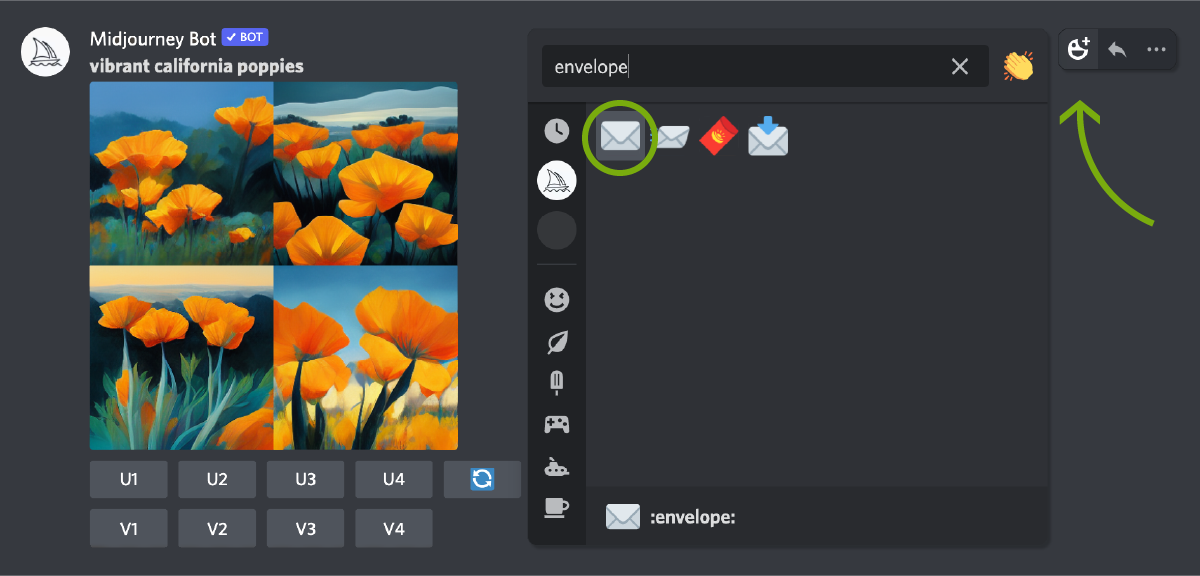
Task: Open the generated poppies image grid
Action: [274, 266]
